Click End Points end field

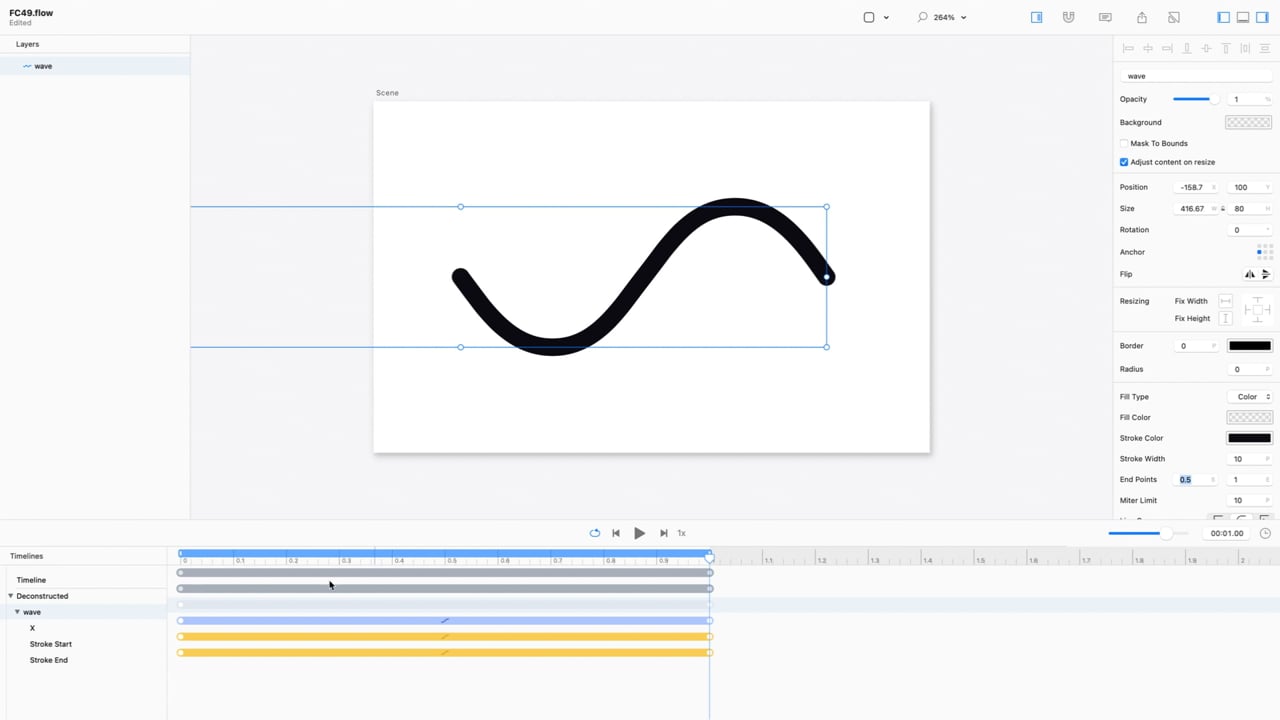click(x=1249, y=480)
